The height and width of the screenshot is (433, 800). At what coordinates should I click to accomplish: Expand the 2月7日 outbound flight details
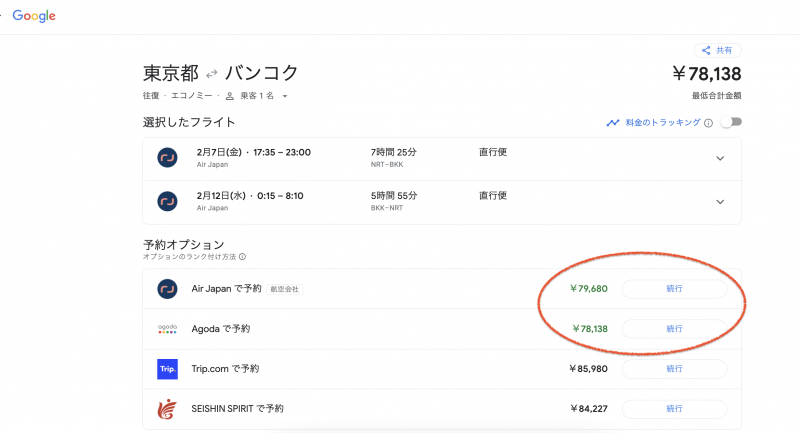pos(720,158)
